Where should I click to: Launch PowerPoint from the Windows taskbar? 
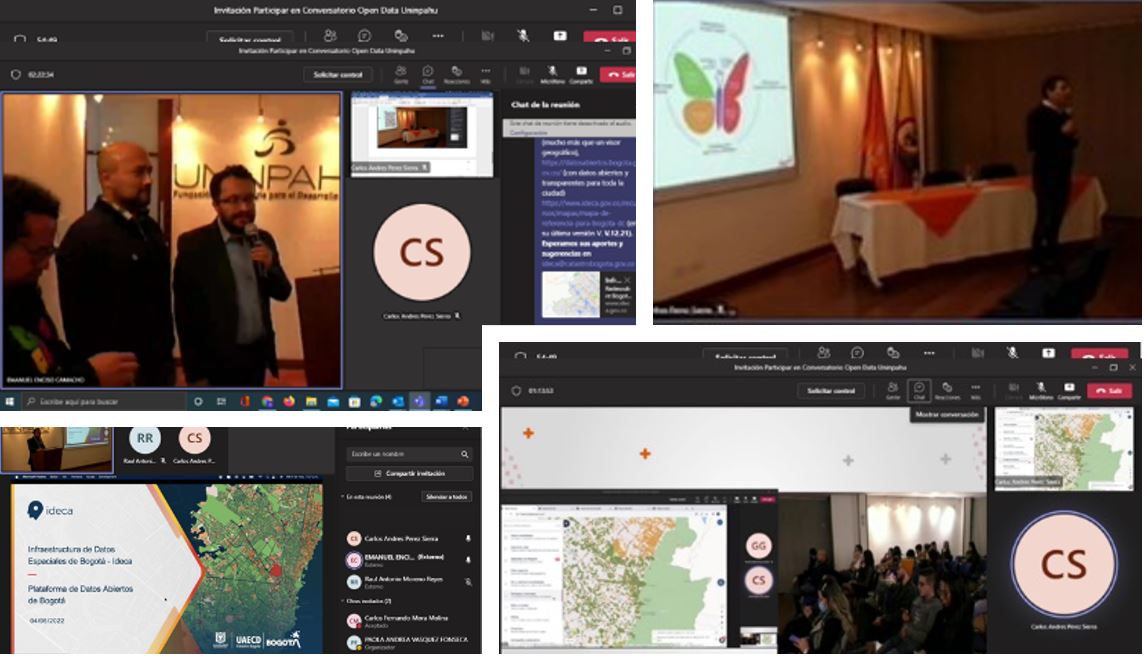pos(463,401)
